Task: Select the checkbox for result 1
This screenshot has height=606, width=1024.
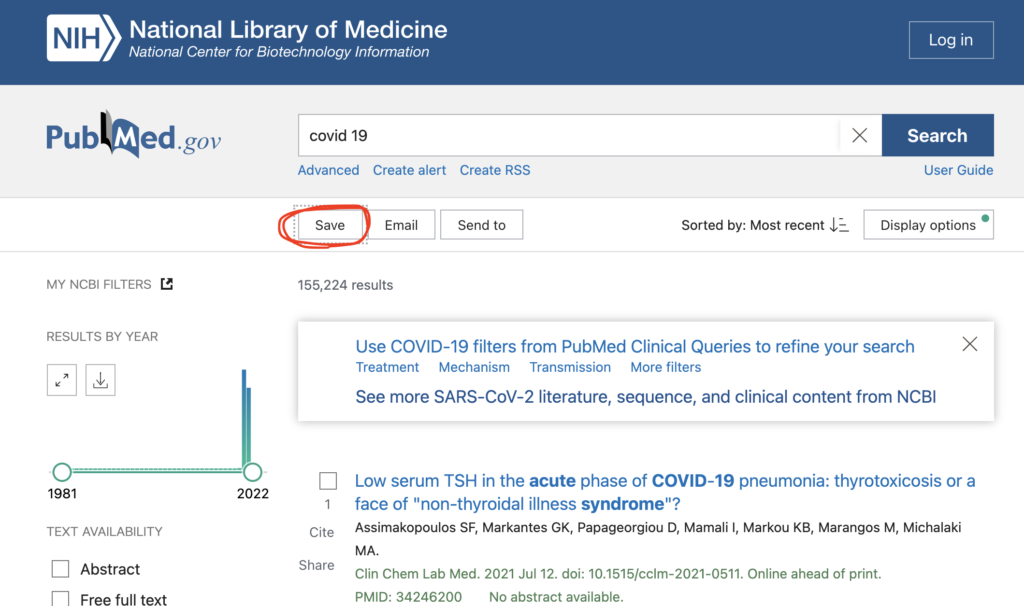Action: point(328,481)
